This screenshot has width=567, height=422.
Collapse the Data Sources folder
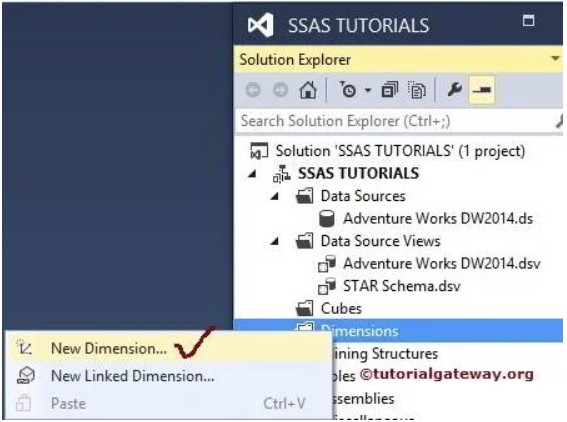click(275, 196)
